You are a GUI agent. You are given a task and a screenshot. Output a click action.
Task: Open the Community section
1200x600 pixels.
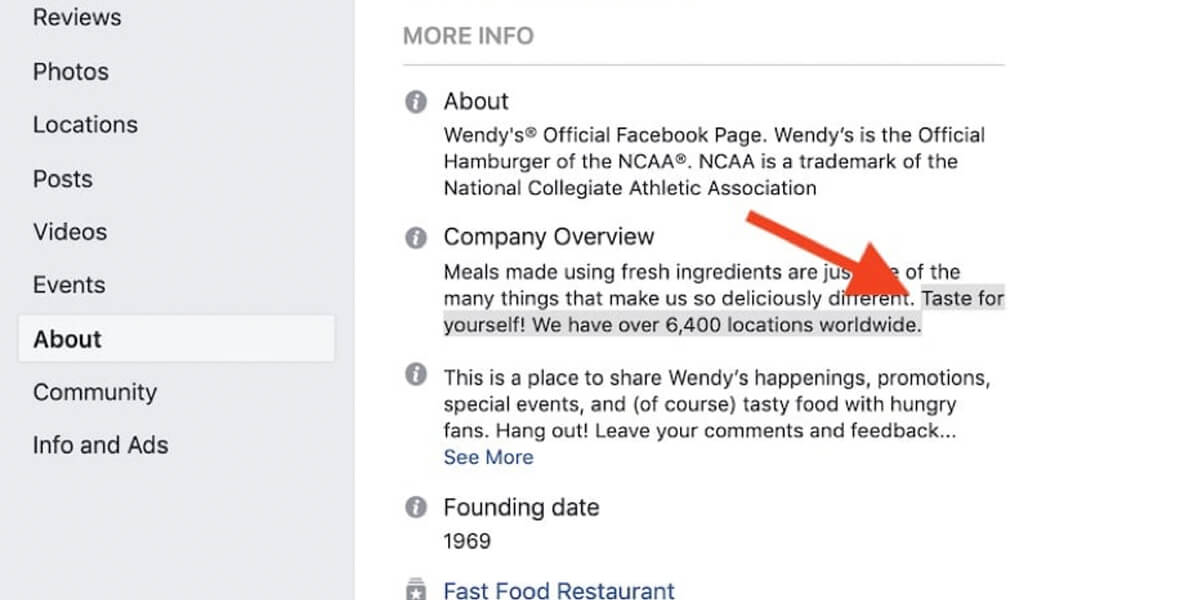coord(94,392)
